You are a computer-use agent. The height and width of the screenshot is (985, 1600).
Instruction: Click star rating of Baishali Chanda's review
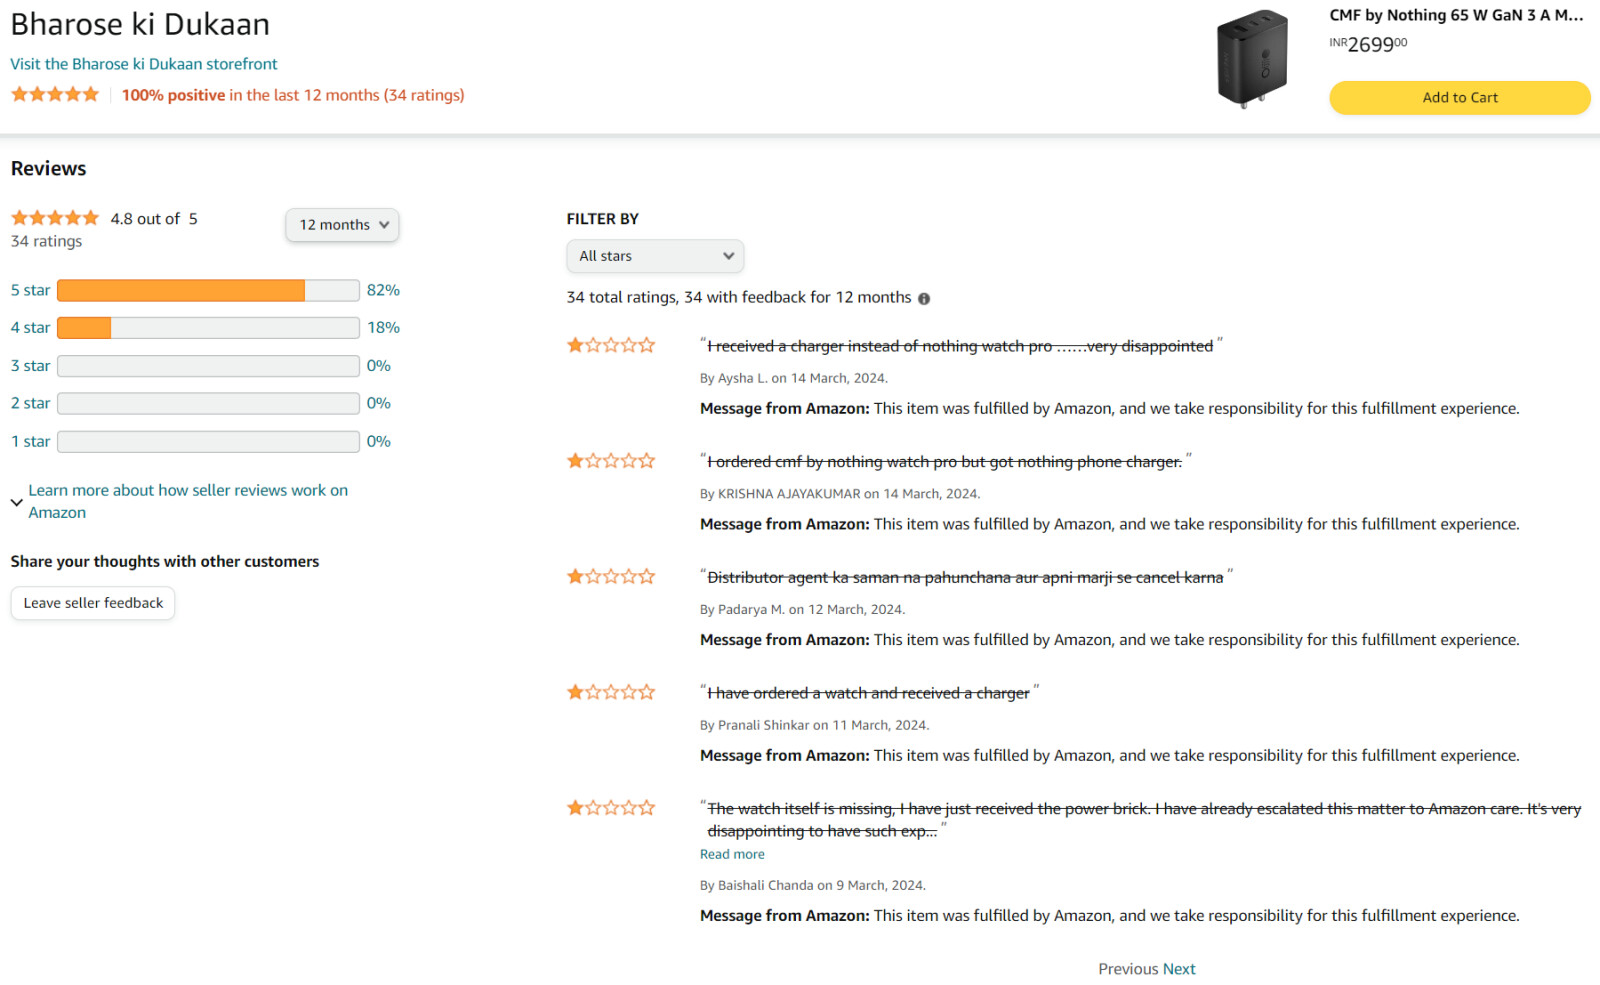tap(610, 808)
